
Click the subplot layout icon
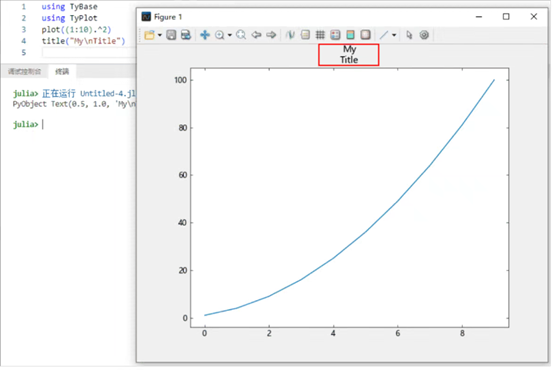pos(335,35)
